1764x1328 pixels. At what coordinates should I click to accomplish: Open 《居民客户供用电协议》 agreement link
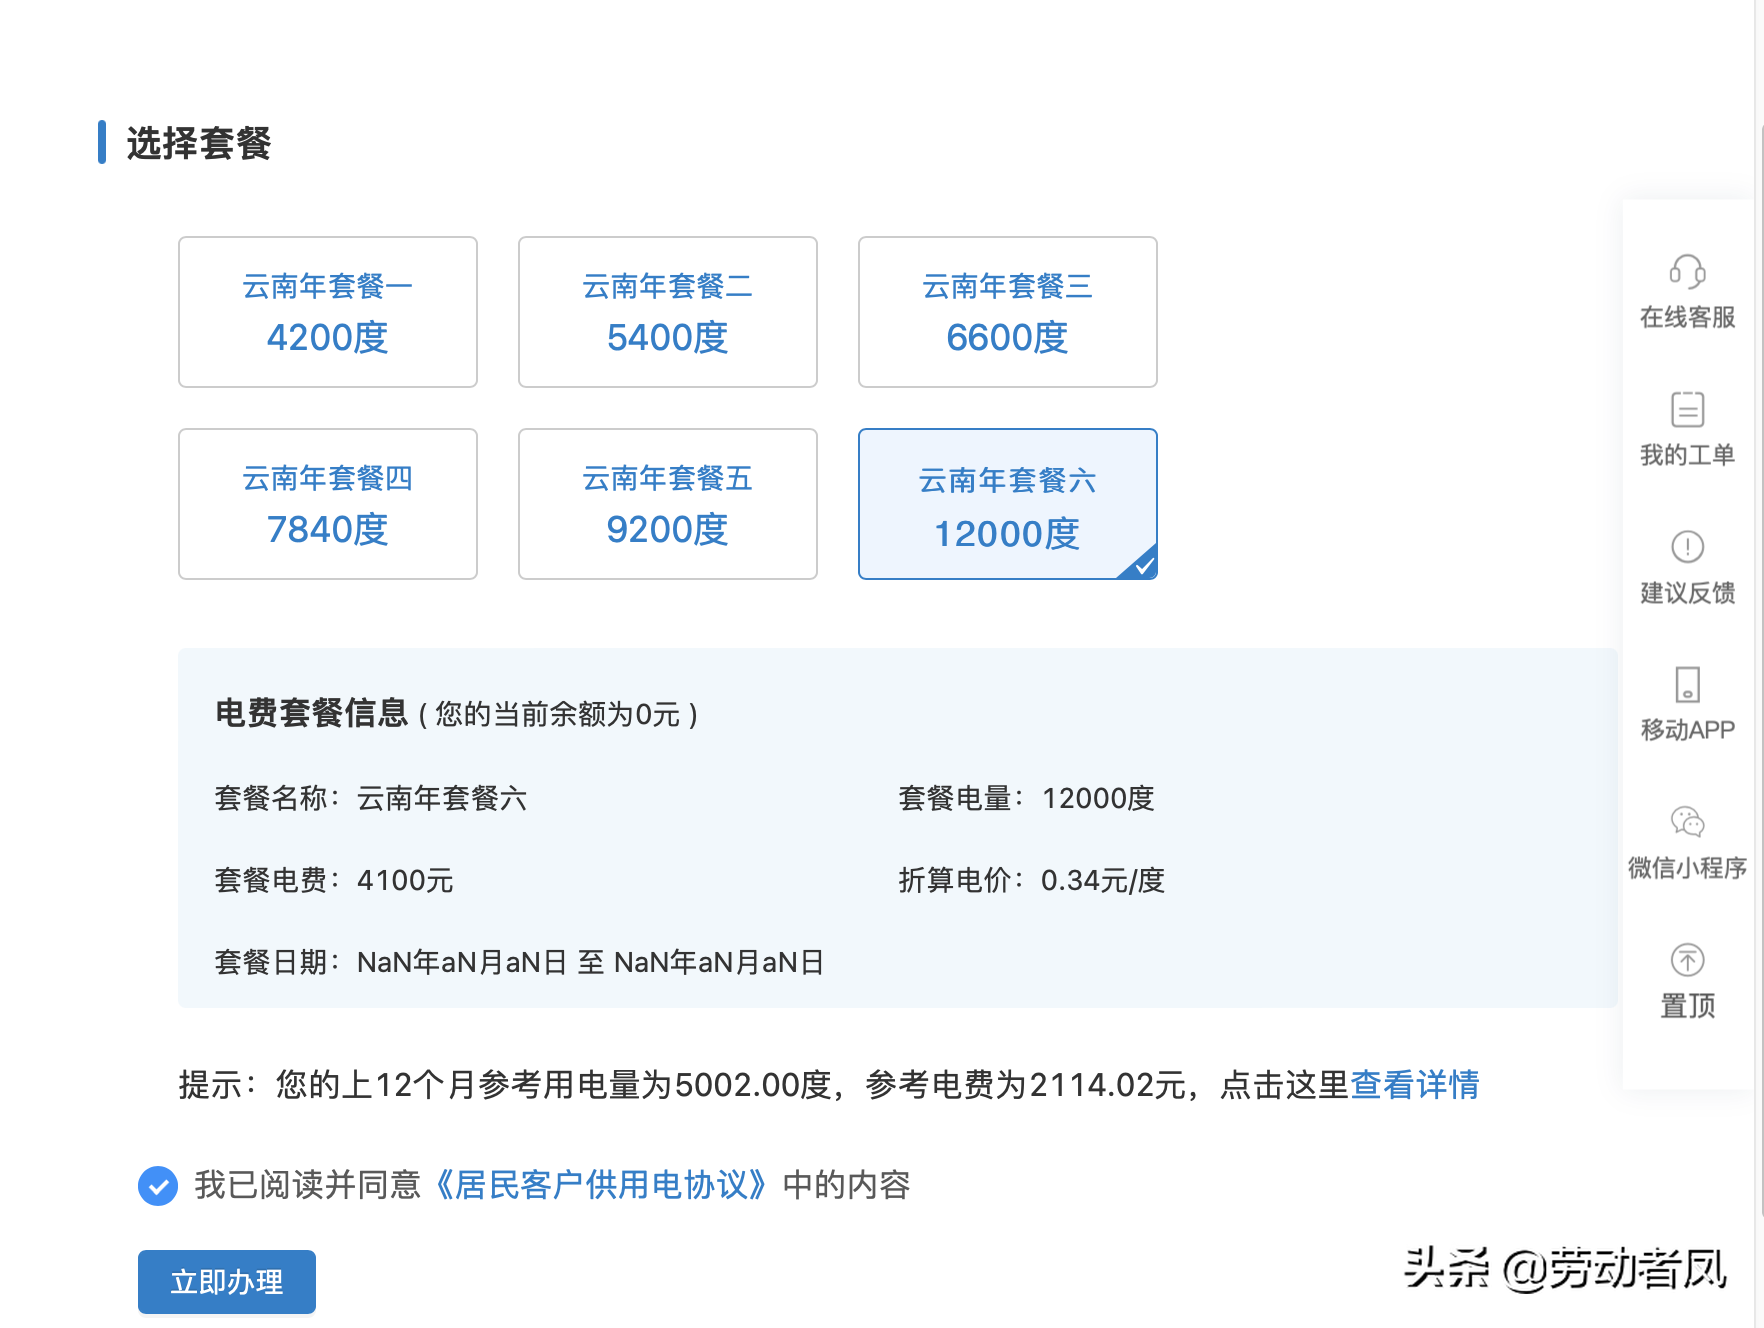tap(602, 1185)
